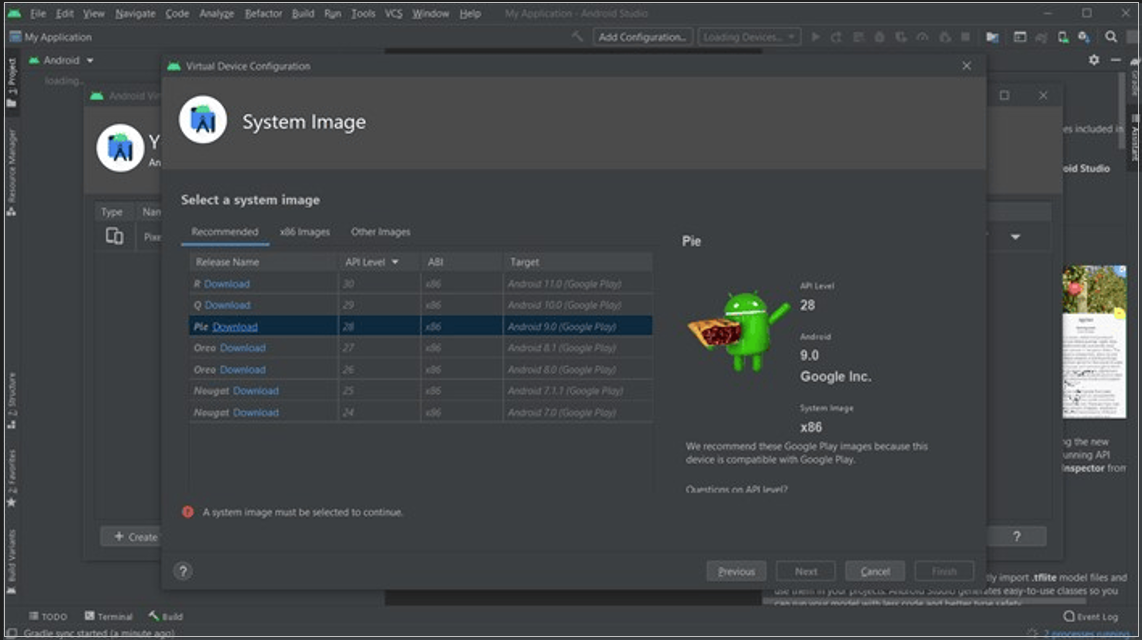Open the Event Log
This screenshot has width=1142, height=640.
[x=1090, y=616]
